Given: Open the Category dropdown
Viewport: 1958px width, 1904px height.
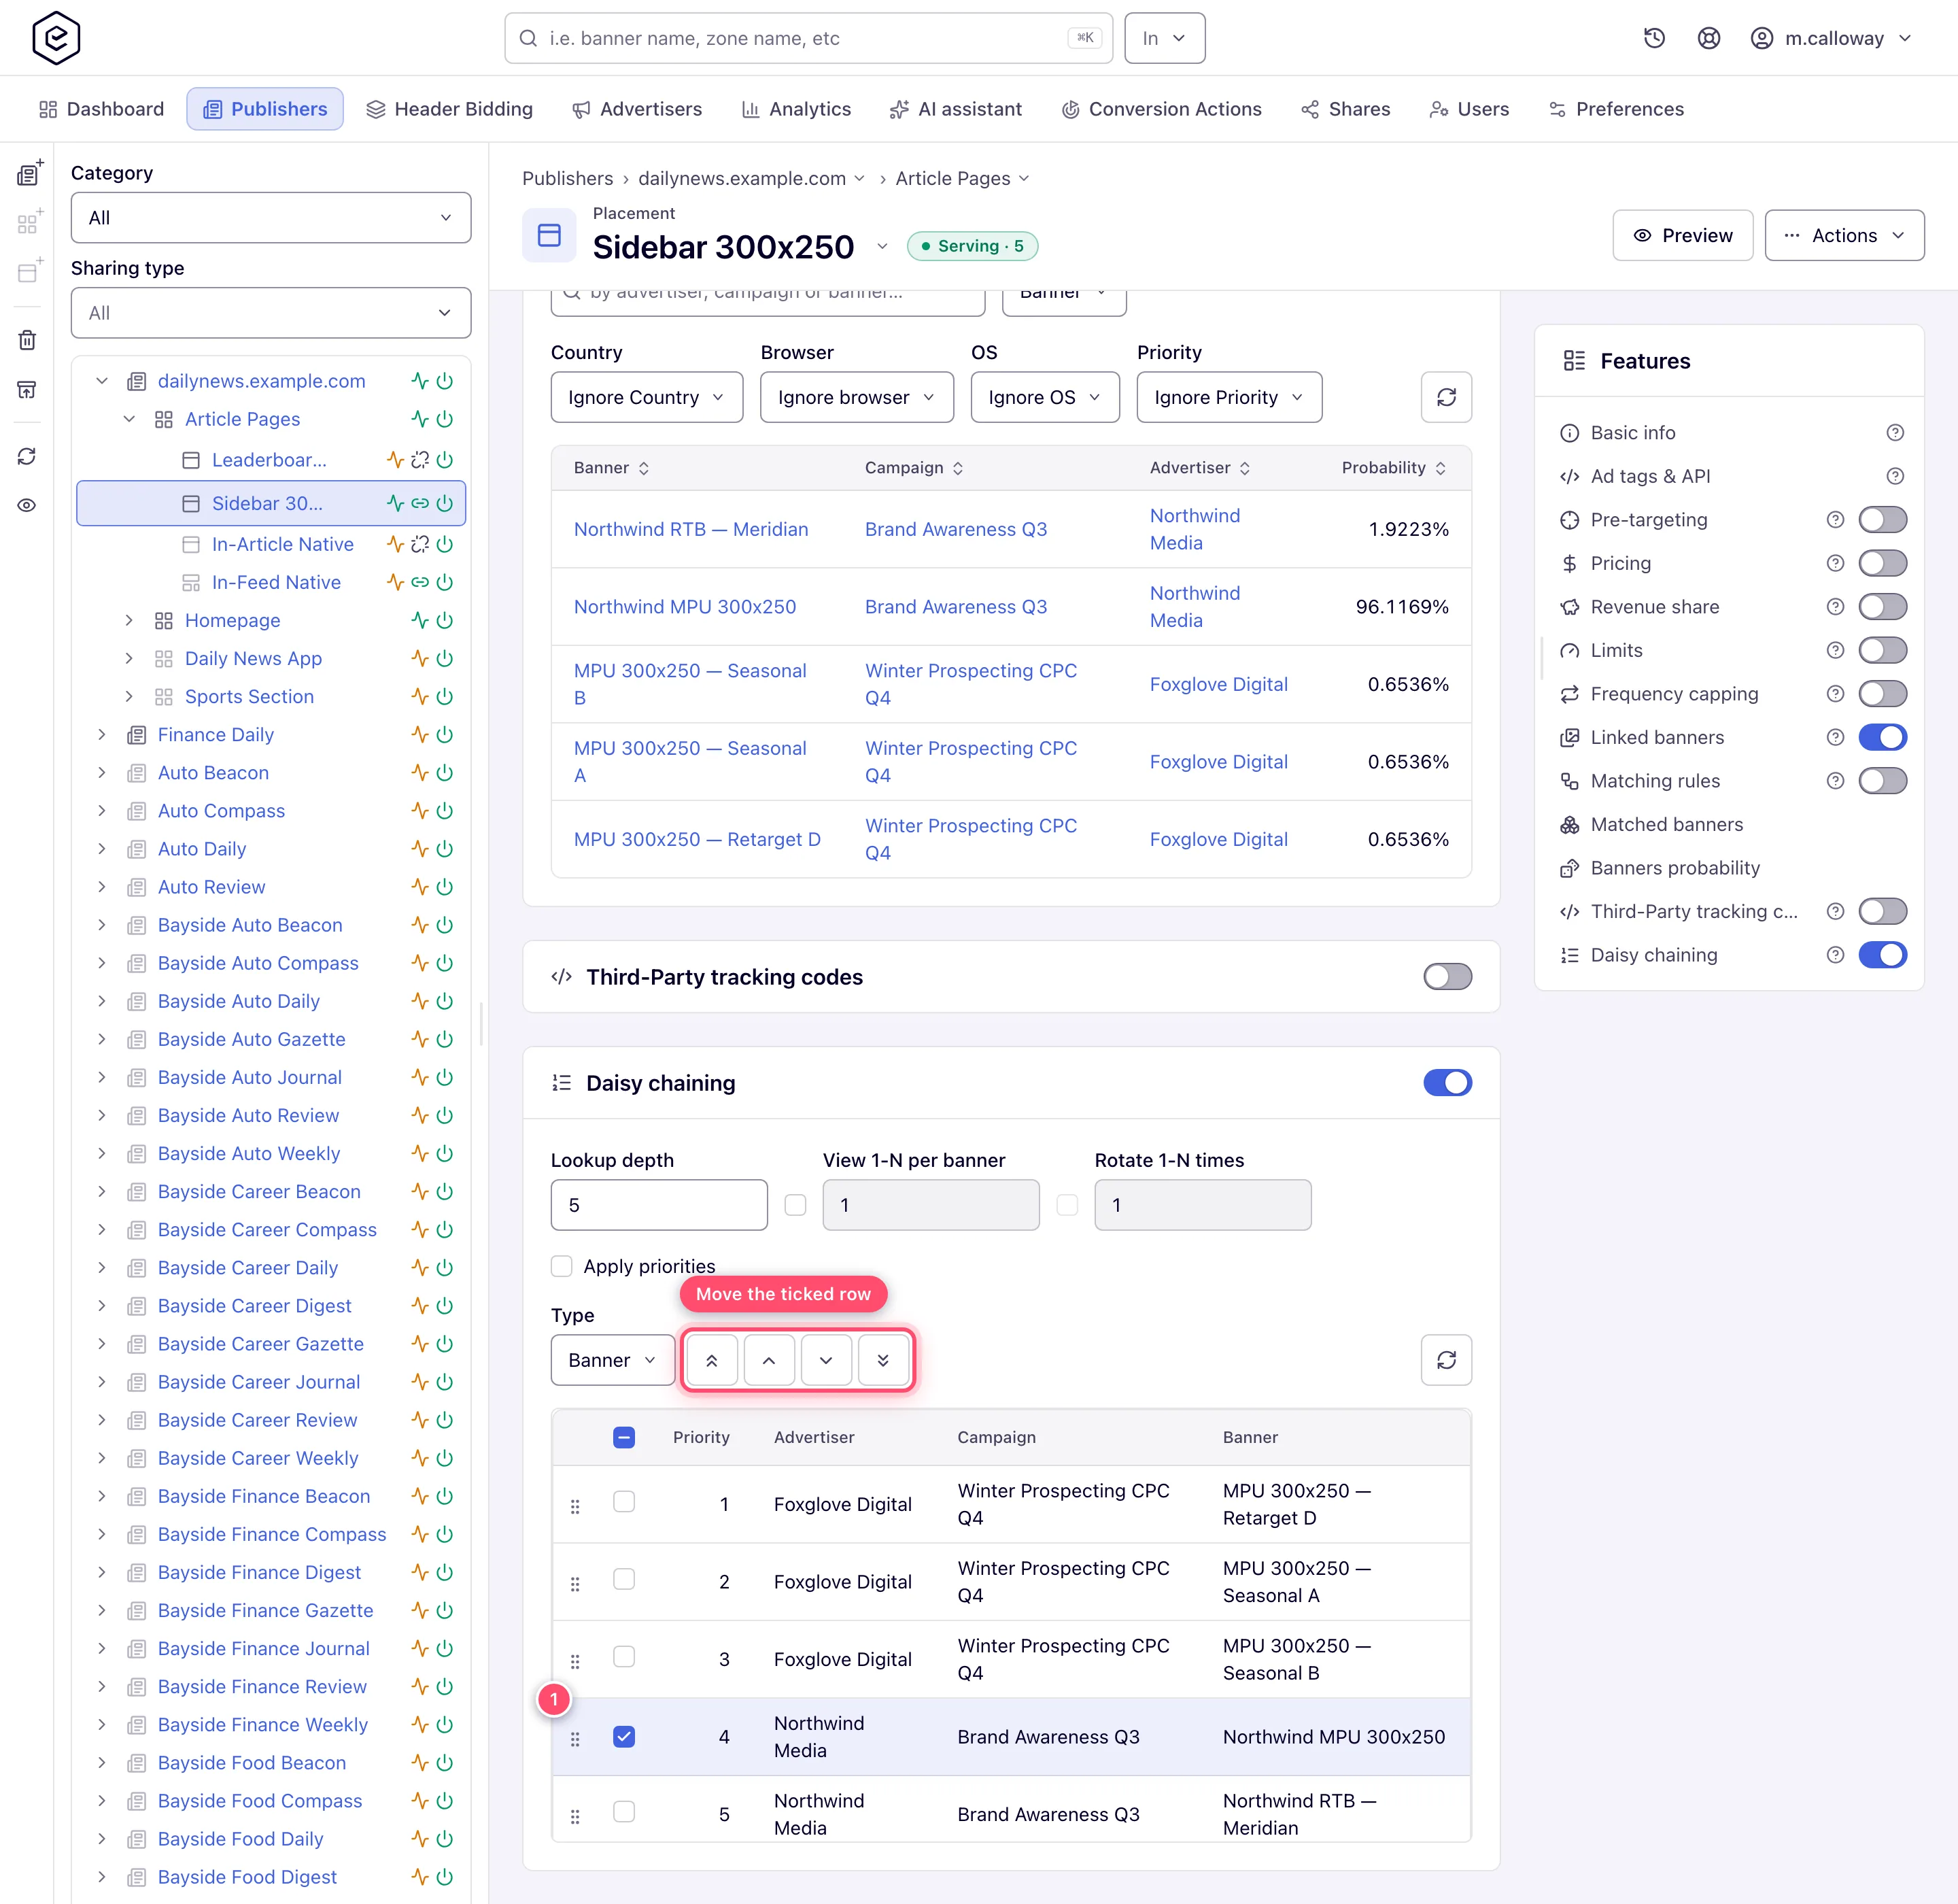Looking at the screenshot, I should (x=271, y=218).
